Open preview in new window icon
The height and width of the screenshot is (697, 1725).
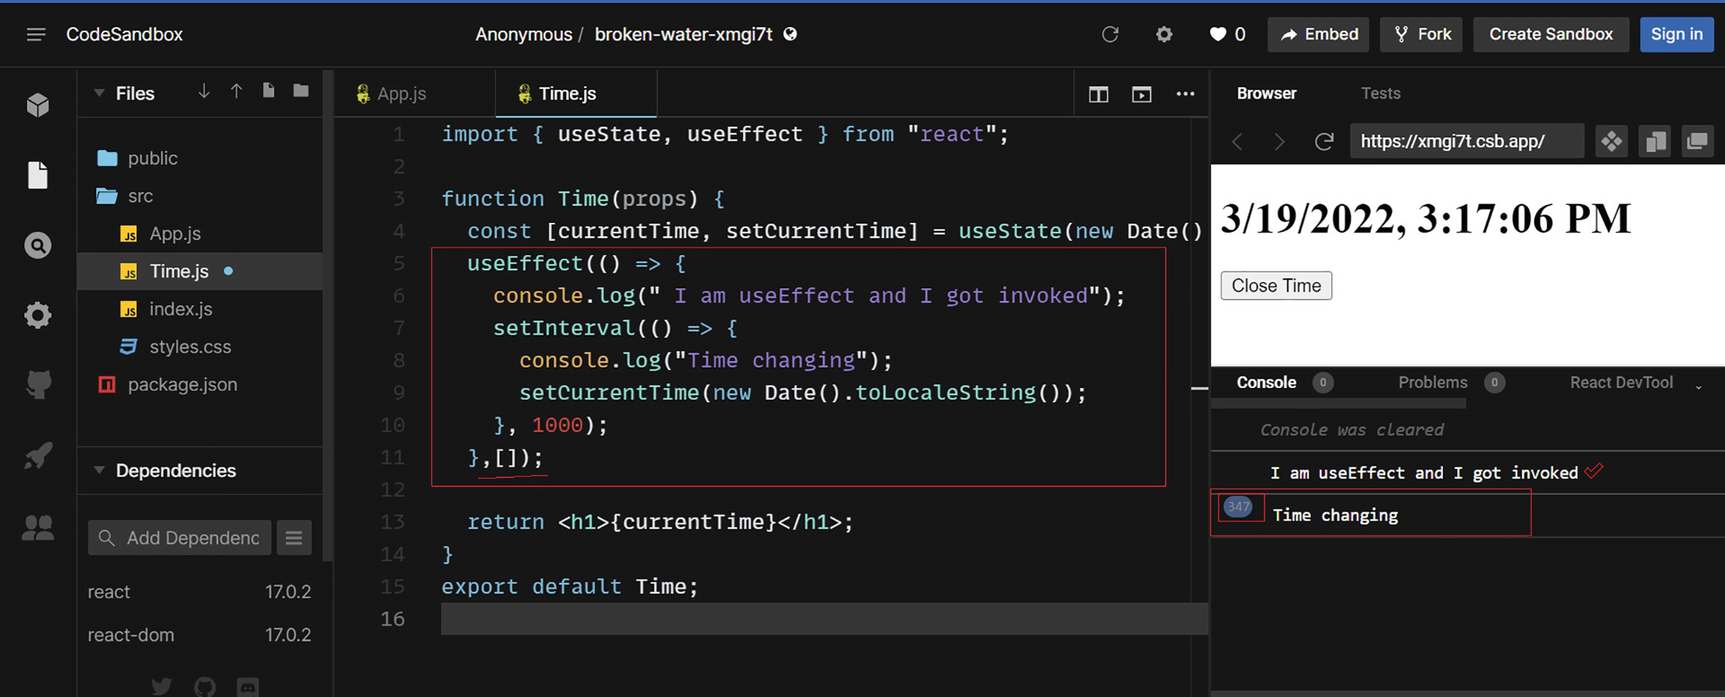(1697, 141)
